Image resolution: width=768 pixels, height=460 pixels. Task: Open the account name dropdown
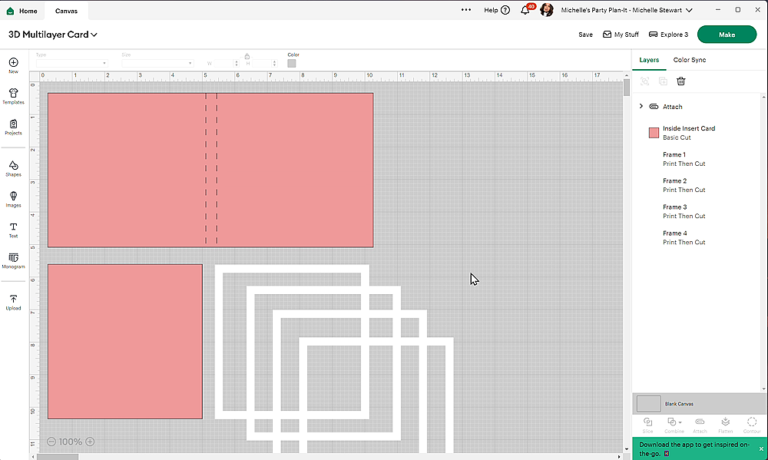click(x=626, y=10)
